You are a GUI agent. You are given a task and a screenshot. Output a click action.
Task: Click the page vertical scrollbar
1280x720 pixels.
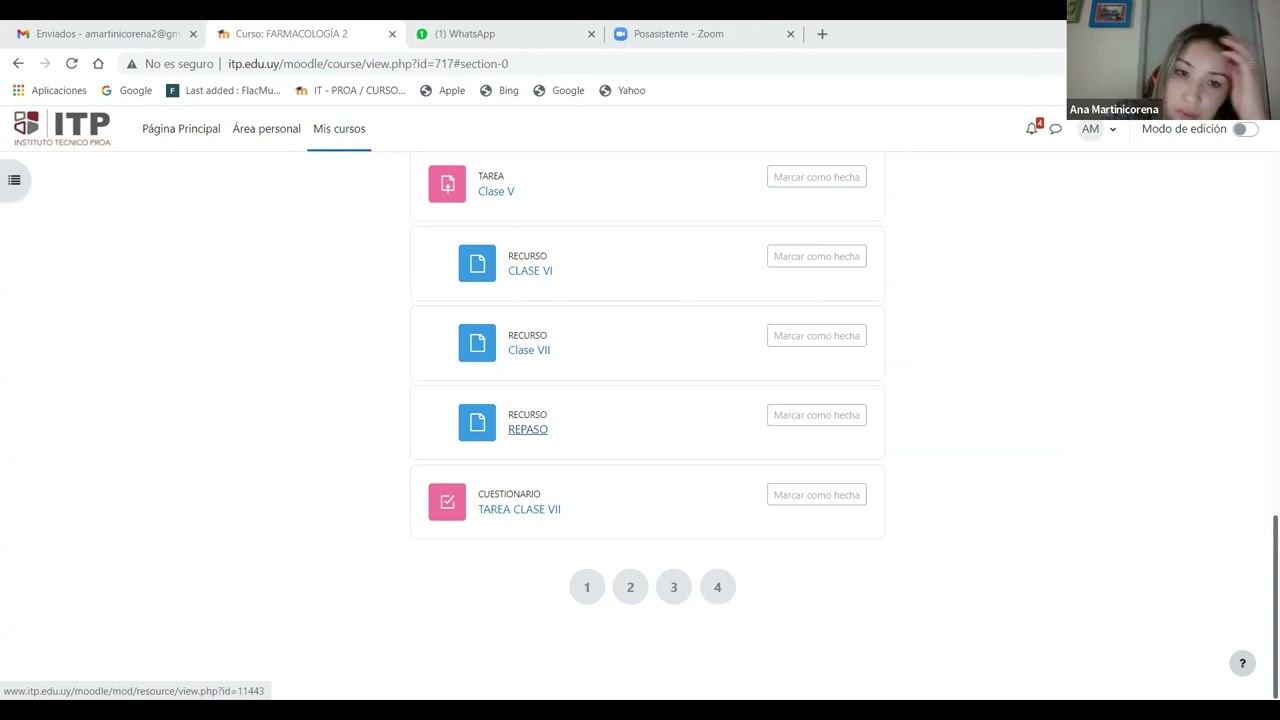tap(1274, 607)
